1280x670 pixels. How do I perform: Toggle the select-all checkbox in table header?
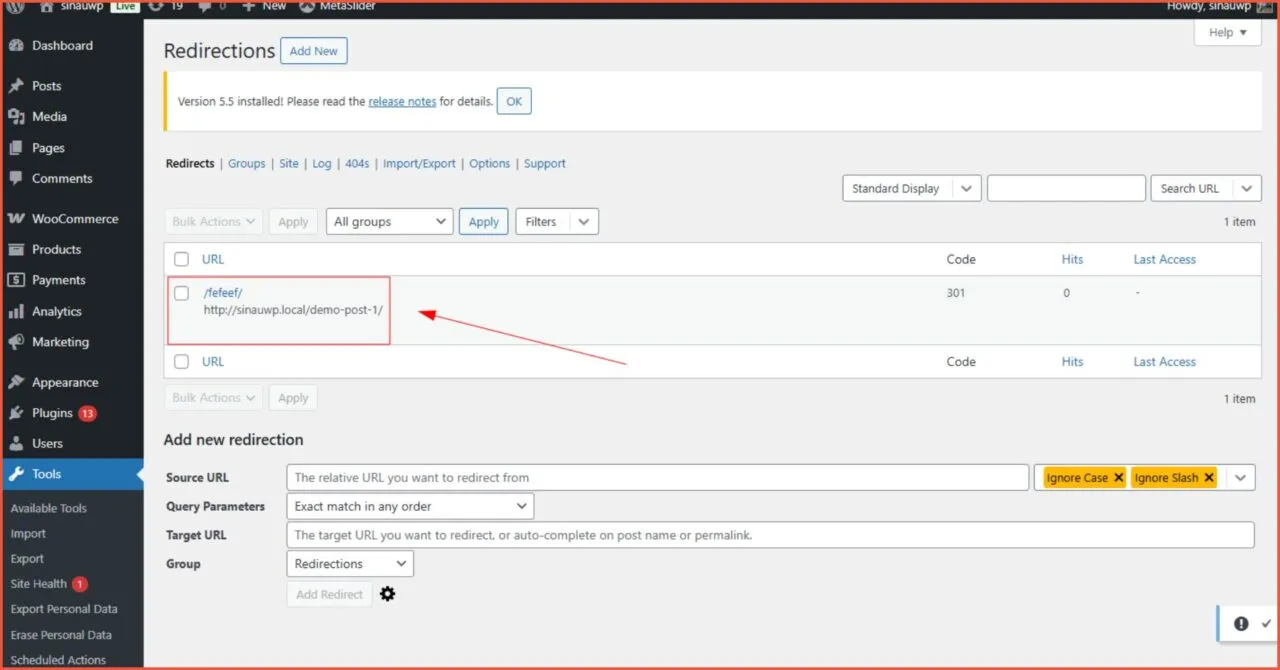pyautogui.click(x=181, y=259)
